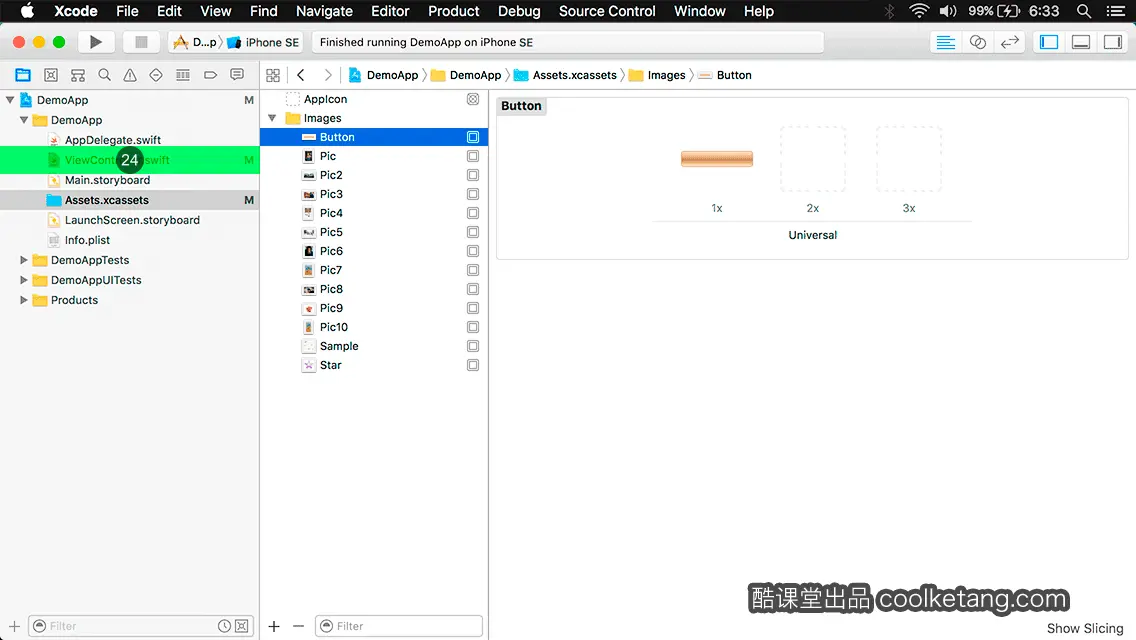Click the type indicator box on Pic5 row
Screen dimensions: 1136x640
tap(473, 232)
